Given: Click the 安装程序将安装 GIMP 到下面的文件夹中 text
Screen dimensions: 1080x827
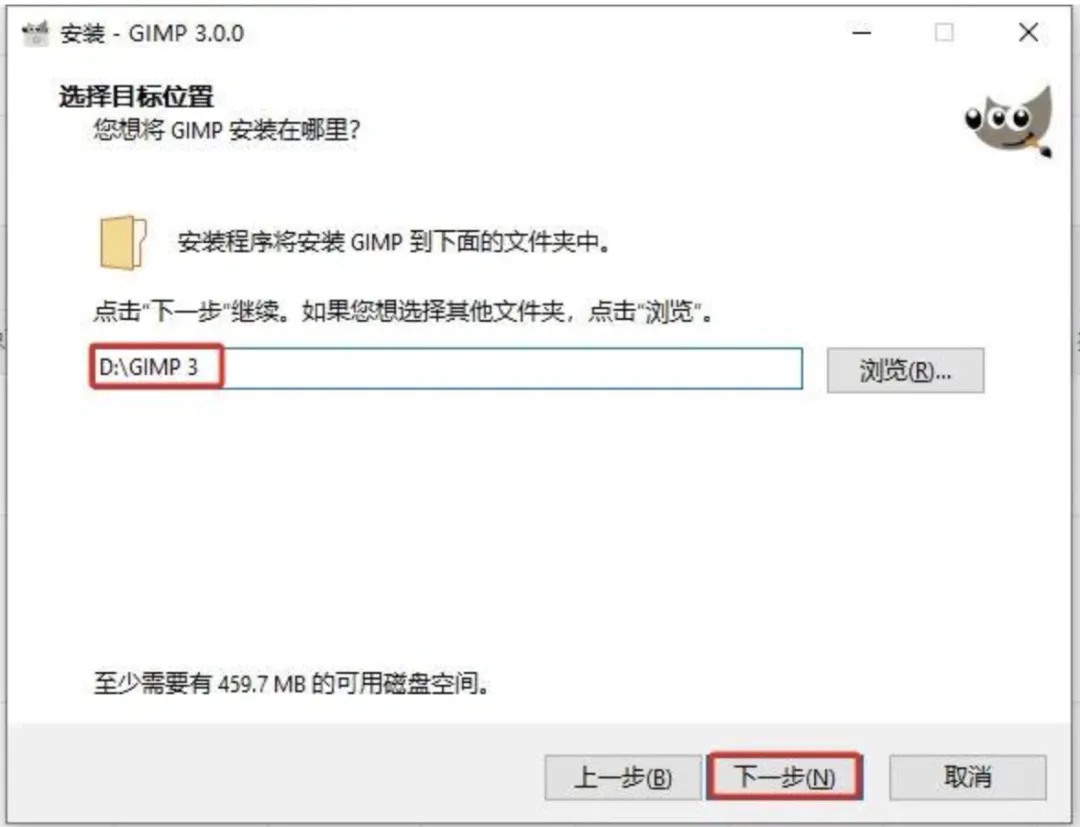Looking at the screenshot, I should click(394, 242).
